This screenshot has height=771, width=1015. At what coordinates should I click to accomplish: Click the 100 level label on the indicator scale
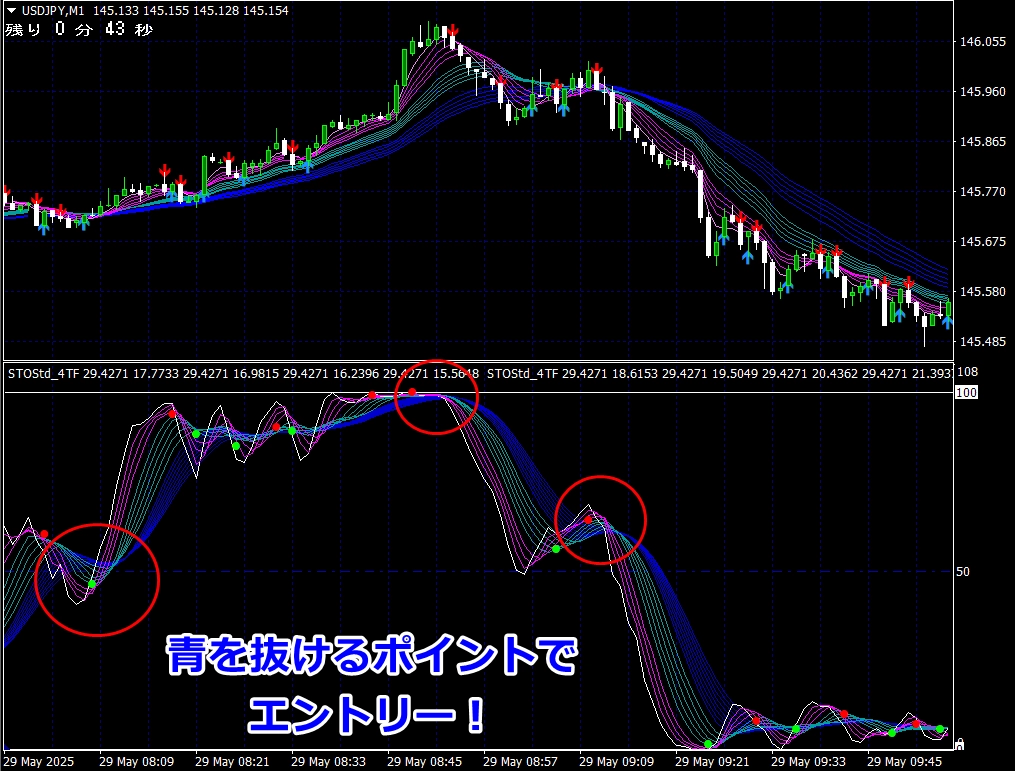coord(966,393)
